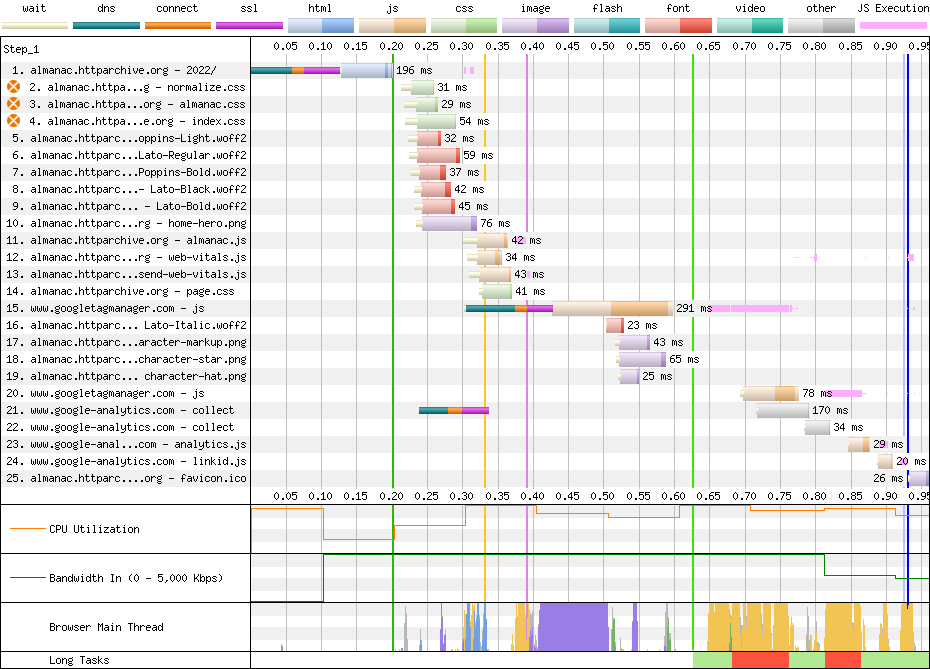Click render-blocking icon beside almanac.css request
Viewport: 930px width, 669px height.
pyautogui.click(x=13, y=104)
